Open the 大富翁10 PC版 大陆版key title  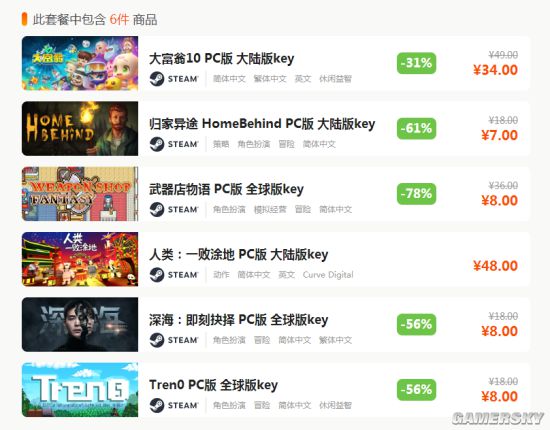pos(222,59)
